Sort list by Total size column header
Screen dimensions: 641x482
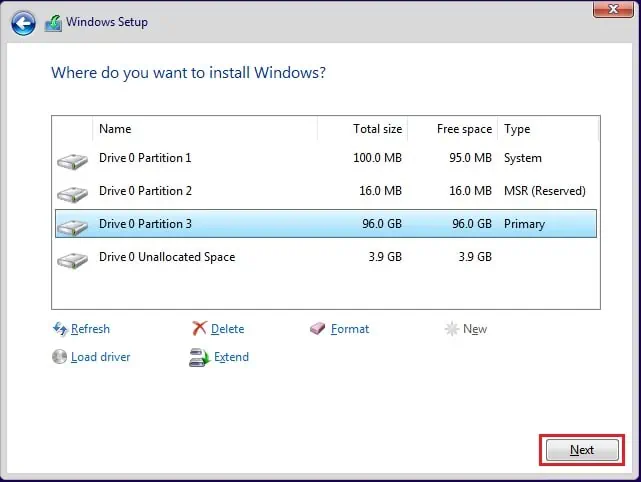click(363, 129)
